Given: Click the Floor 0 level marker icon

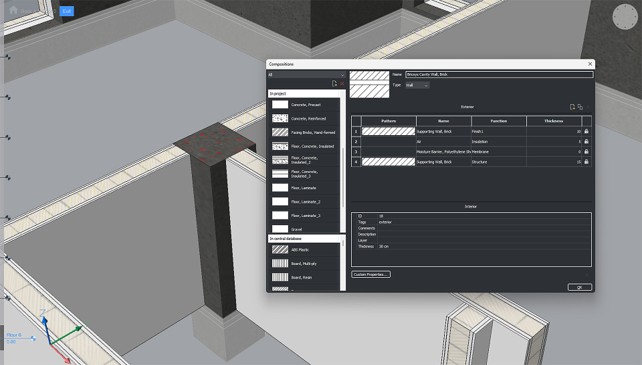Looking at the screenshot, I should (33, 338).
